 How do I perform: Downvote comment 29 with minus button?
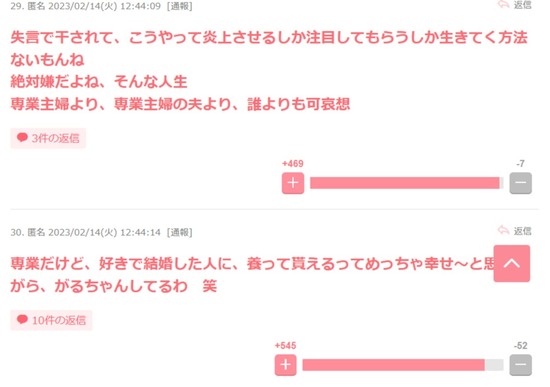coord(521,183)
